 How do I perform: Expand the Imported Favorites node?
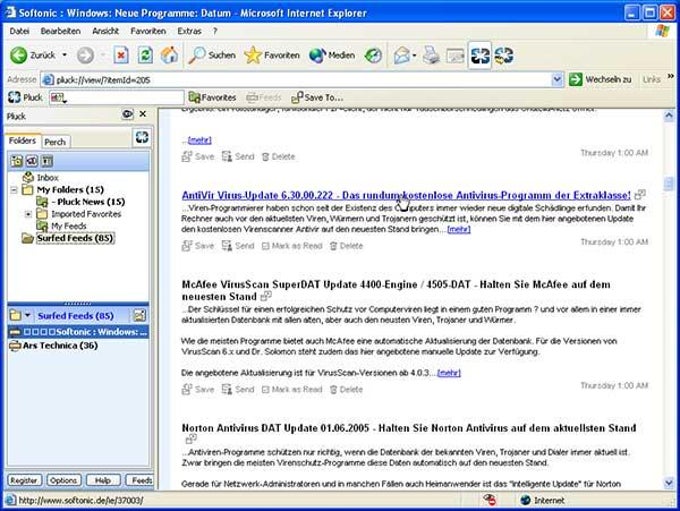pyautogui.click(x=28, y=214)
